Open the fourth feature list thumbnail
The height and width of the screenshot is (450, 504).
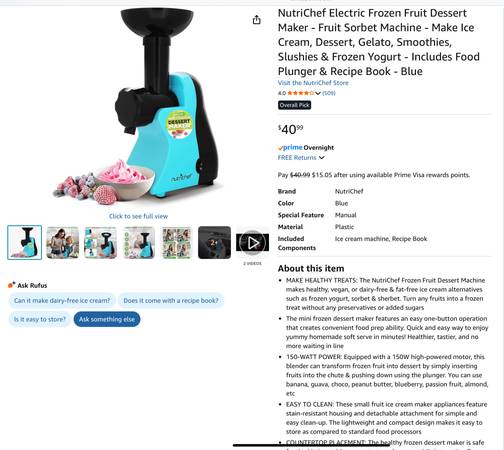(138, 242)
